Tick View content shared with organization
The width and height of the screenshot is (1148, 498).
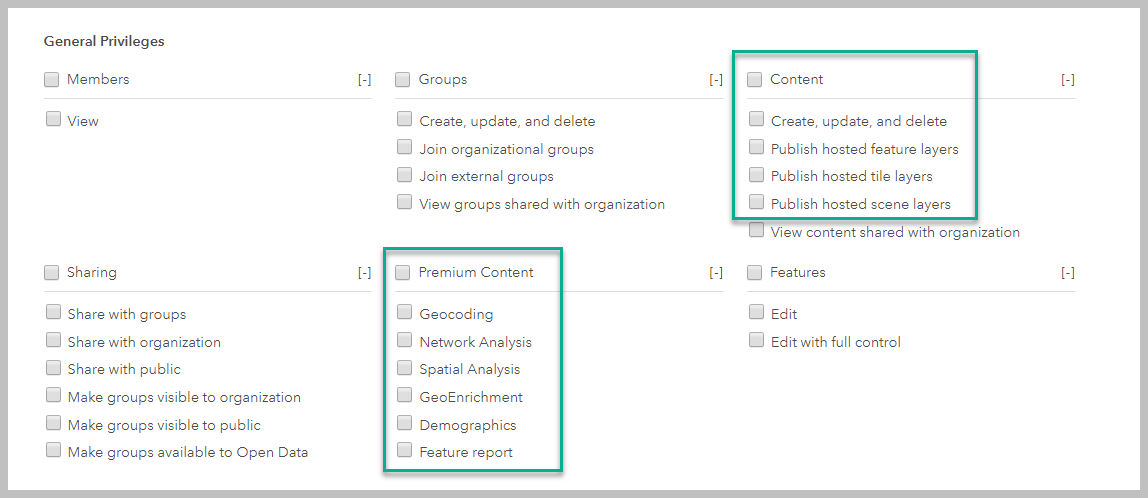point(756,231)
